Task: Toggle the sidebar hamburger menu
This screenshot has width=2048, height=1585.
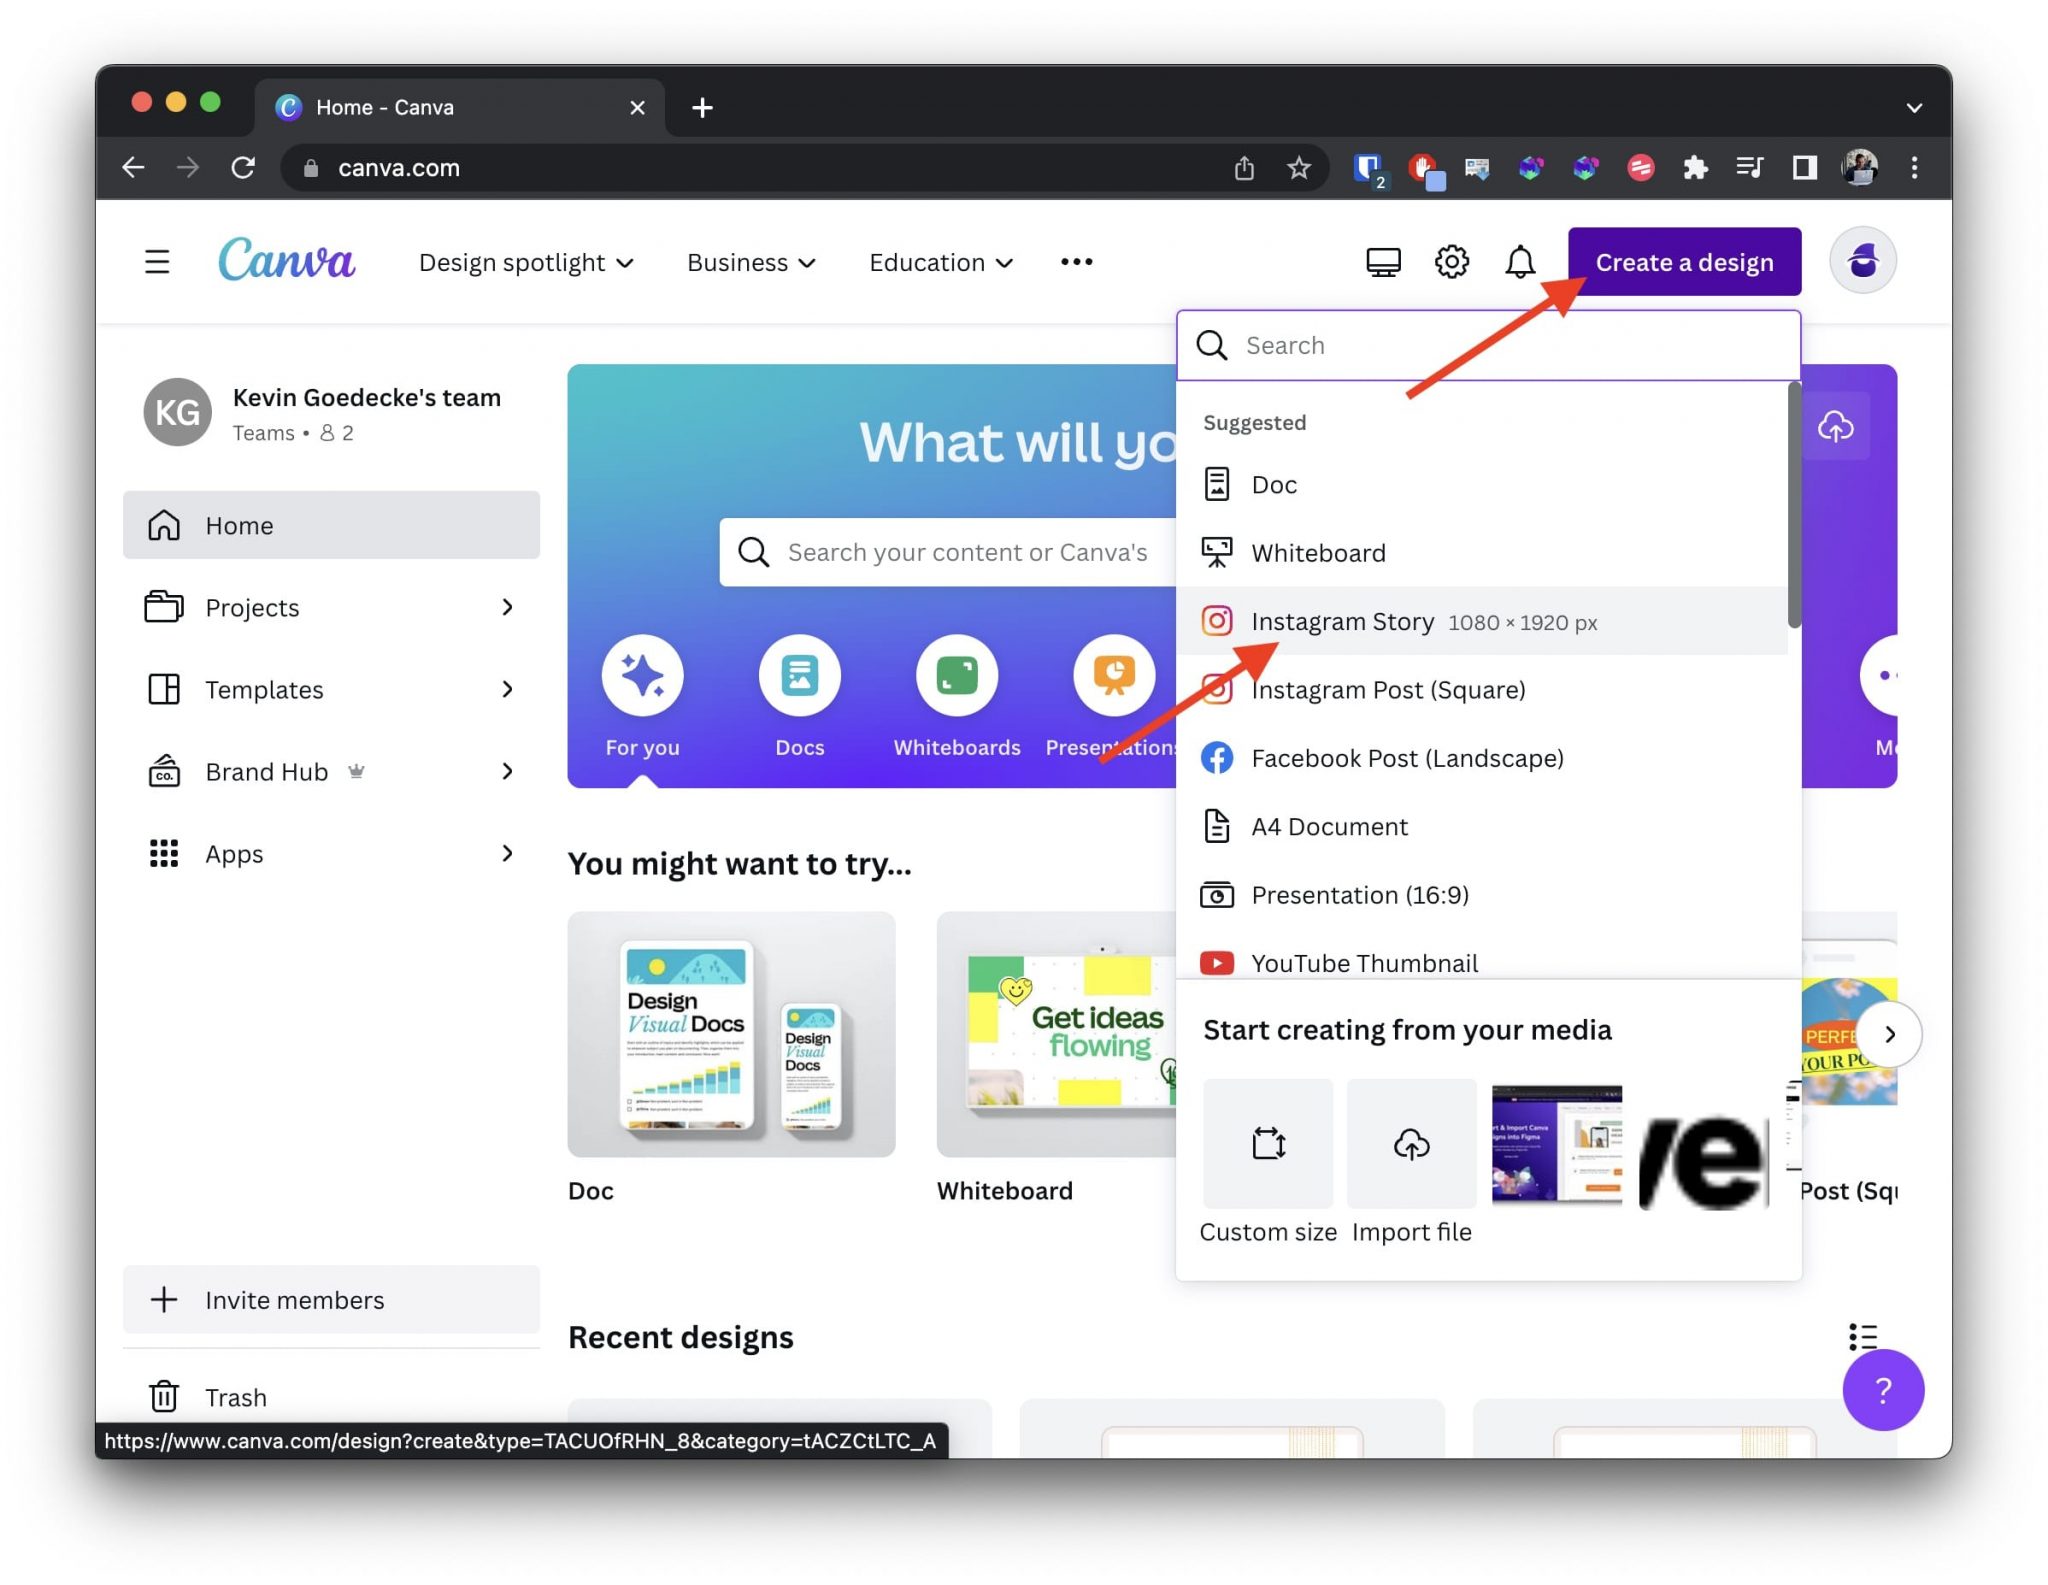Action: point(157,262)
